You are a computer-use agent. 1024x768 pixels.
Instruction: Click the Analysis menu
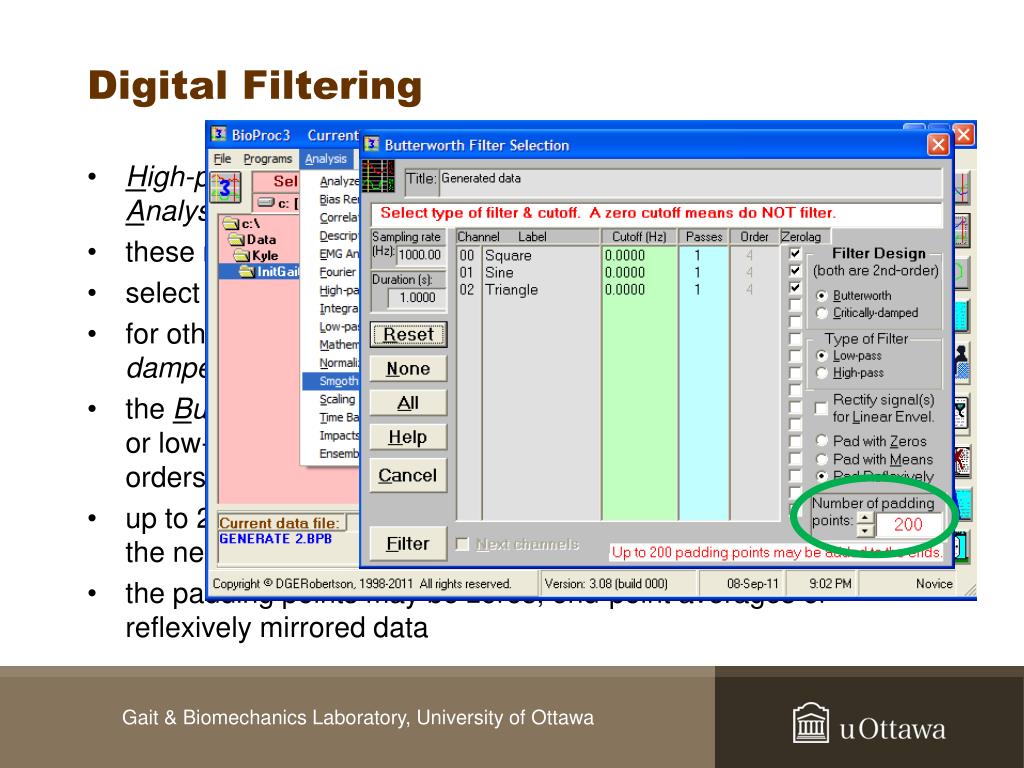tap(325, 159)
